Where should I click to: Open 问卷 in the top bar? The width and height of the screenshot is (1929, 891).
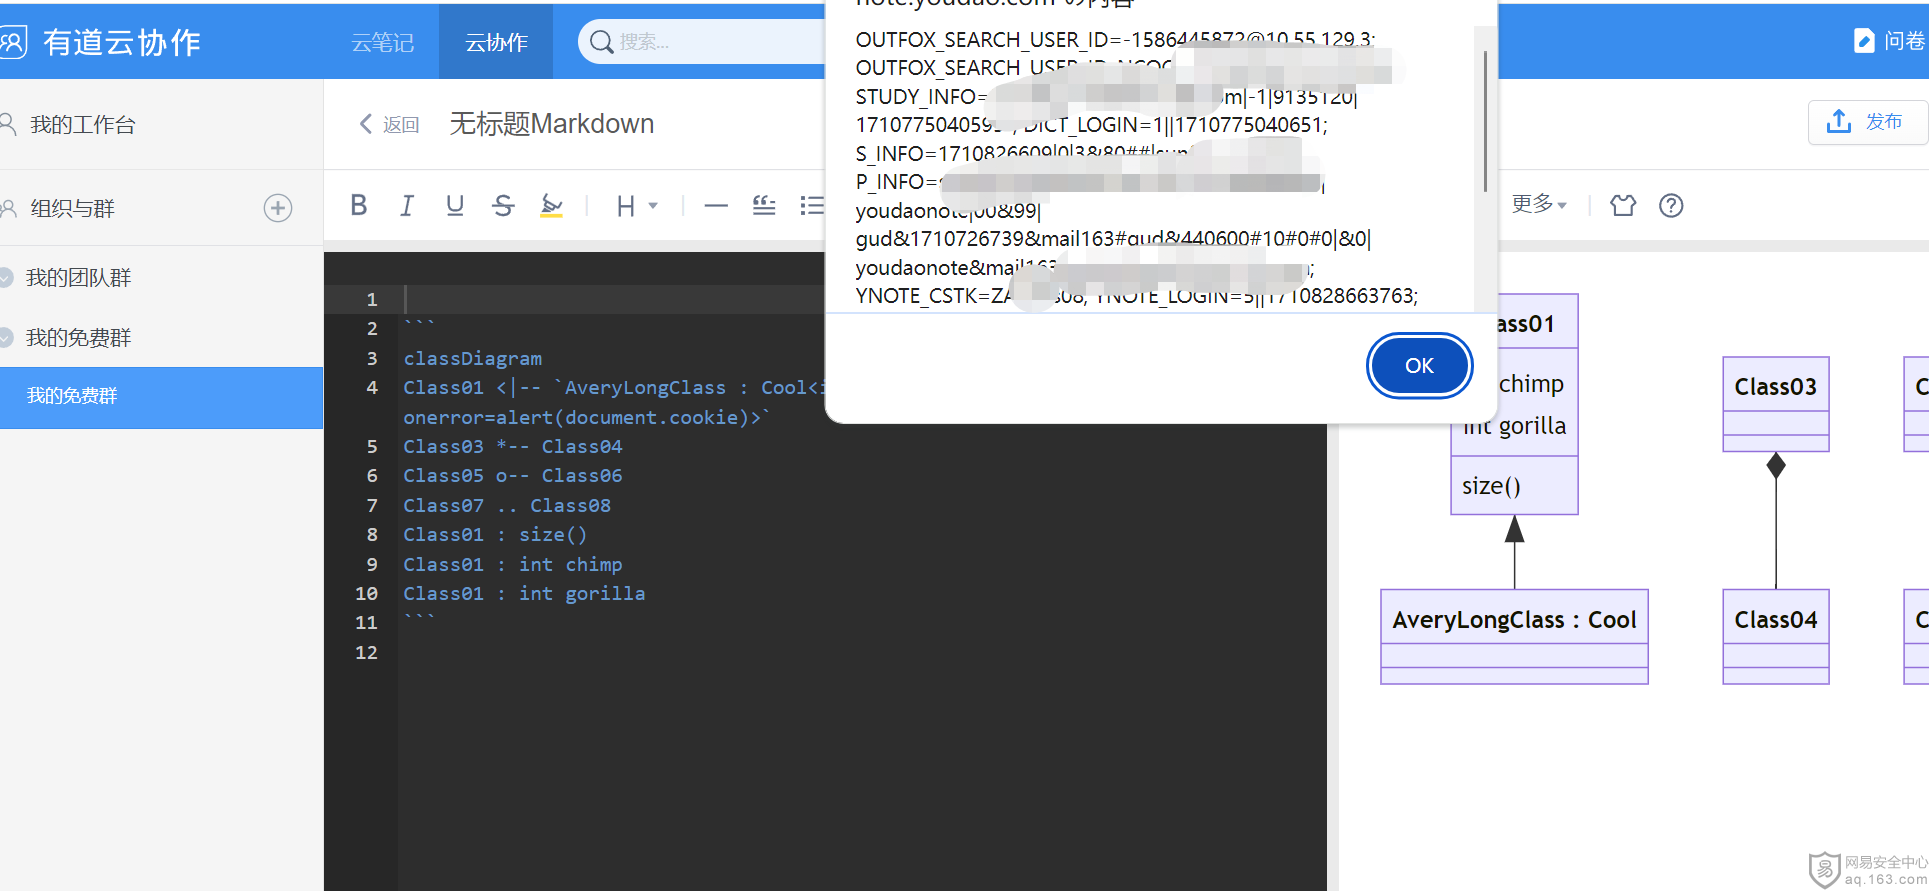tap(1889, 41)
